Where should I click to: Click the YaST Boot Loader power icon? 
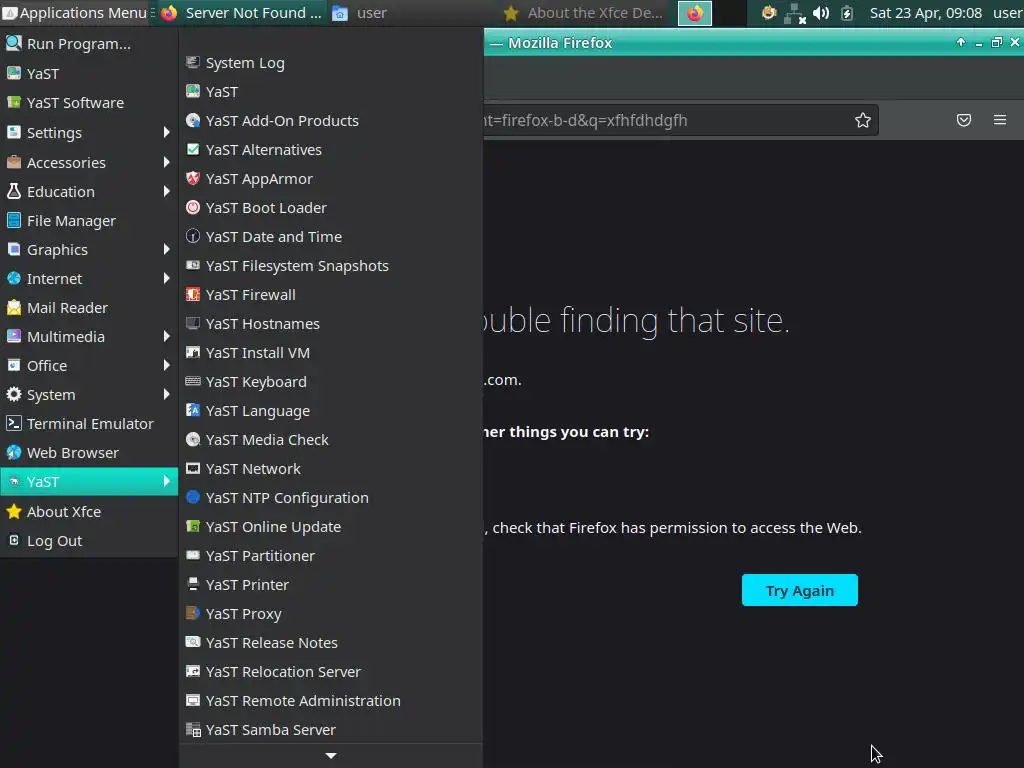point(193,208)
